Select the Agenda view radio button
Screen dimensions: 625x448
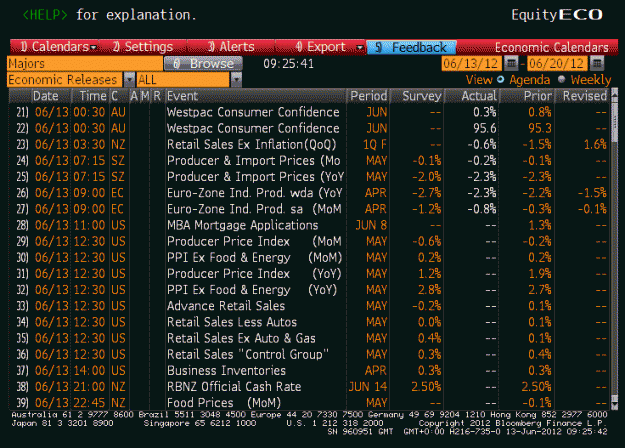500,79
